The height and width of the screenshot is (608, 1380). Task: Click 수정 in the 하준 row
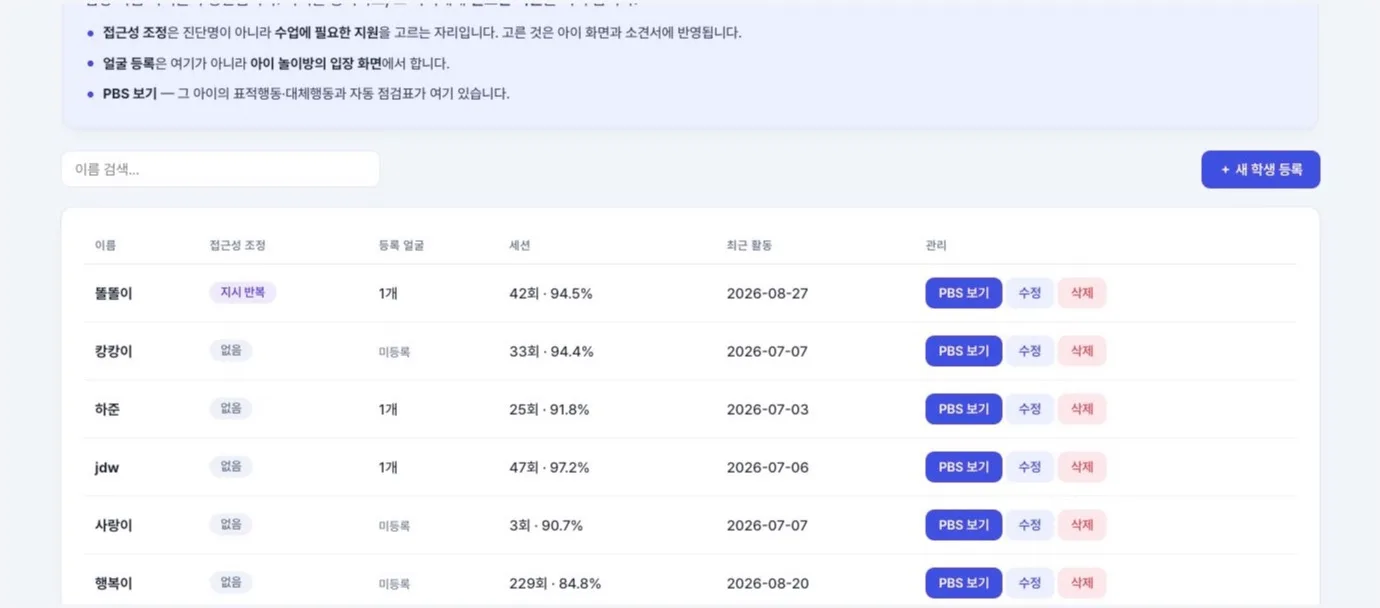(x=1029, y=409)
